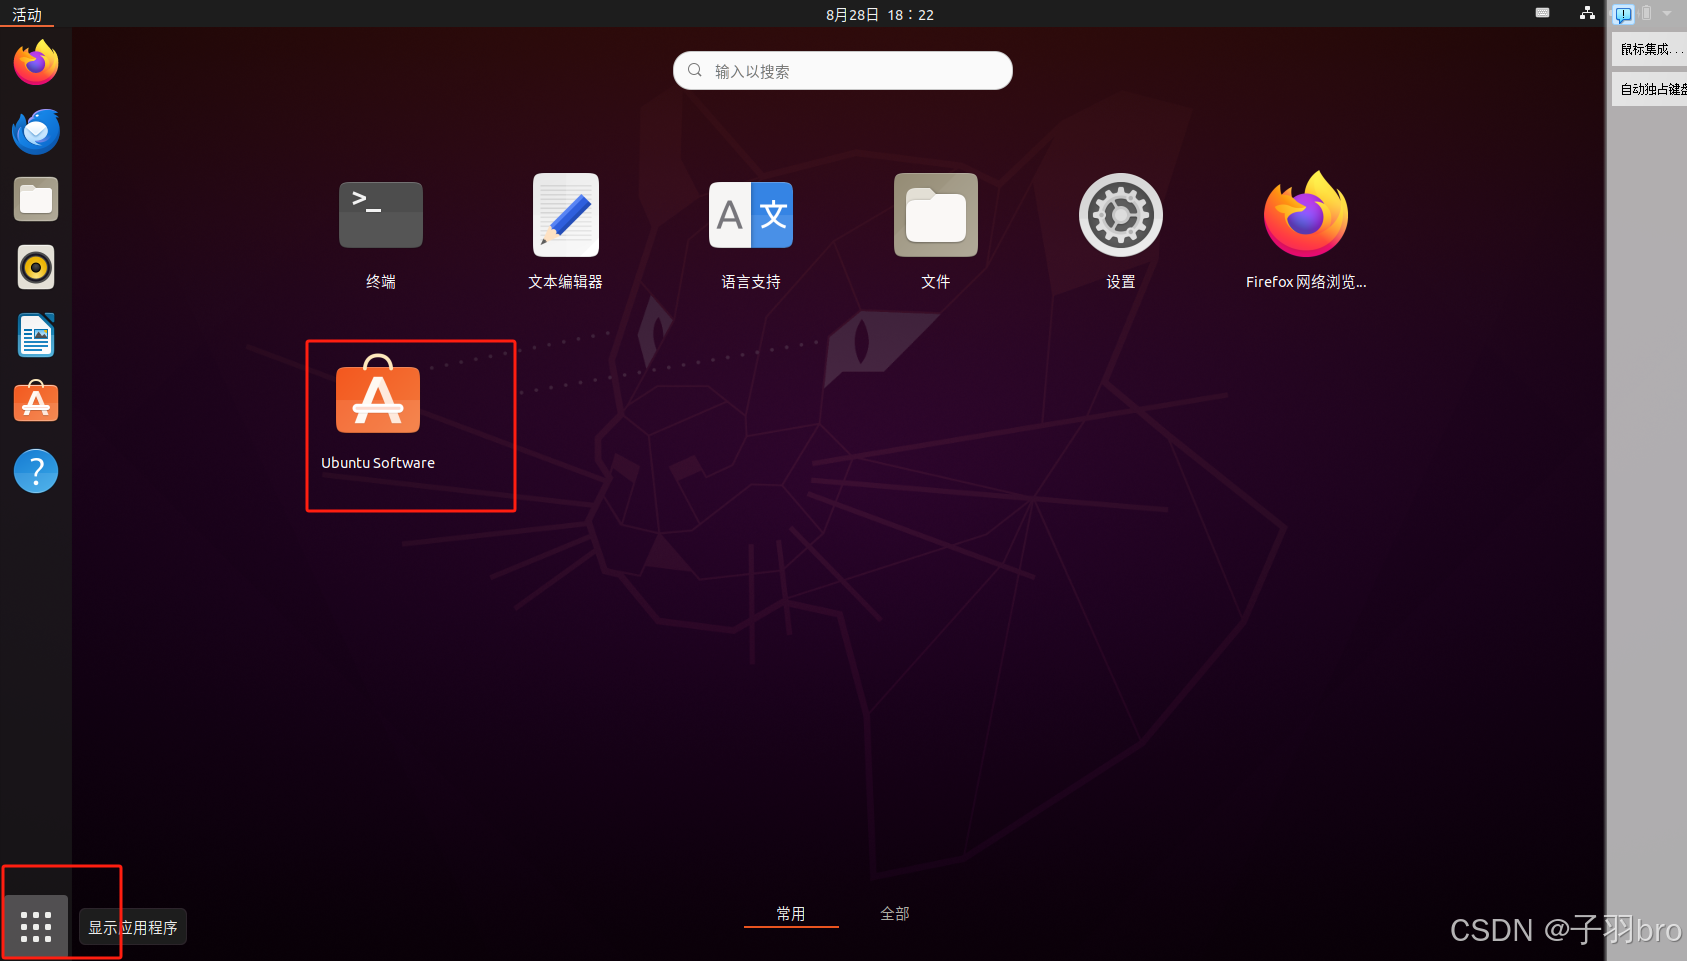Viewport: 1687px width, 961px height.
Task: Open Ubuntu Software in the app grid
Action: tap(378, 412)
